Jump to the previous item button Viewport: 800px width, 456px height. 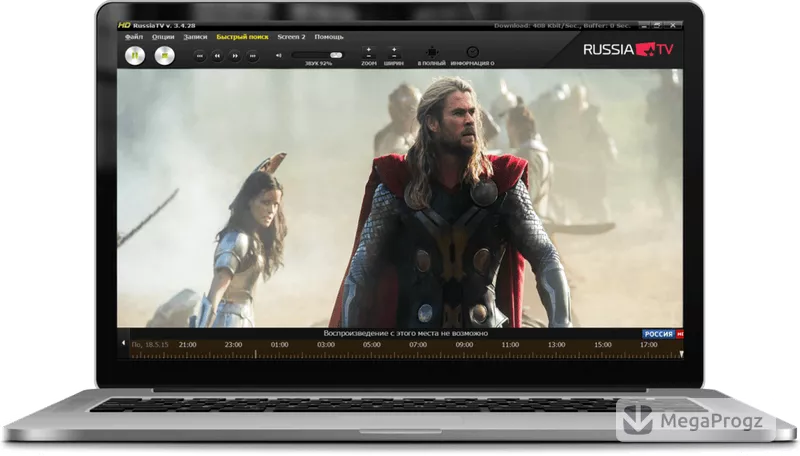200,56
